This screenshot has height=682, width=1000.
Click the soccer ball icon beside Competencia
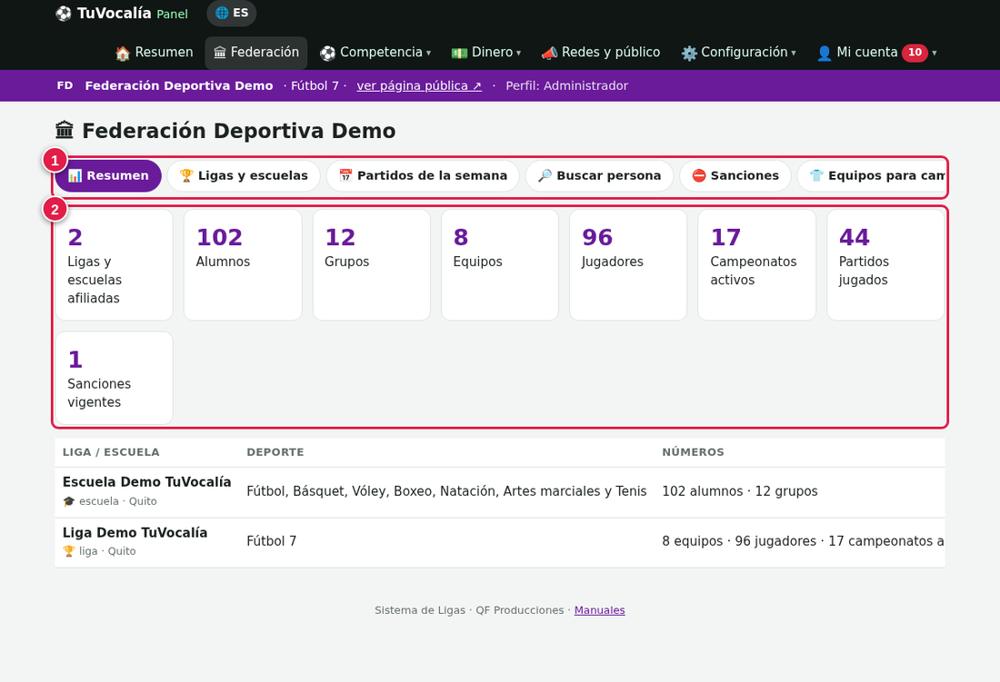coord(328,53)
